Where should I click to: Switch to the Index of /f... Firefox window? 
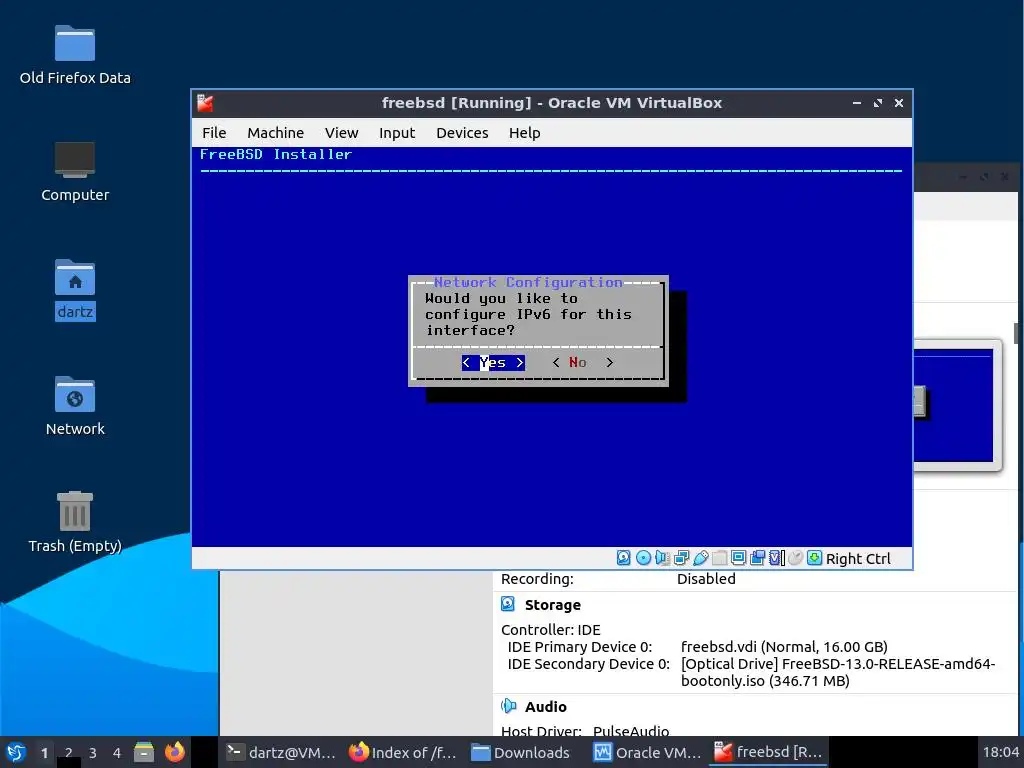click(403, 752)
